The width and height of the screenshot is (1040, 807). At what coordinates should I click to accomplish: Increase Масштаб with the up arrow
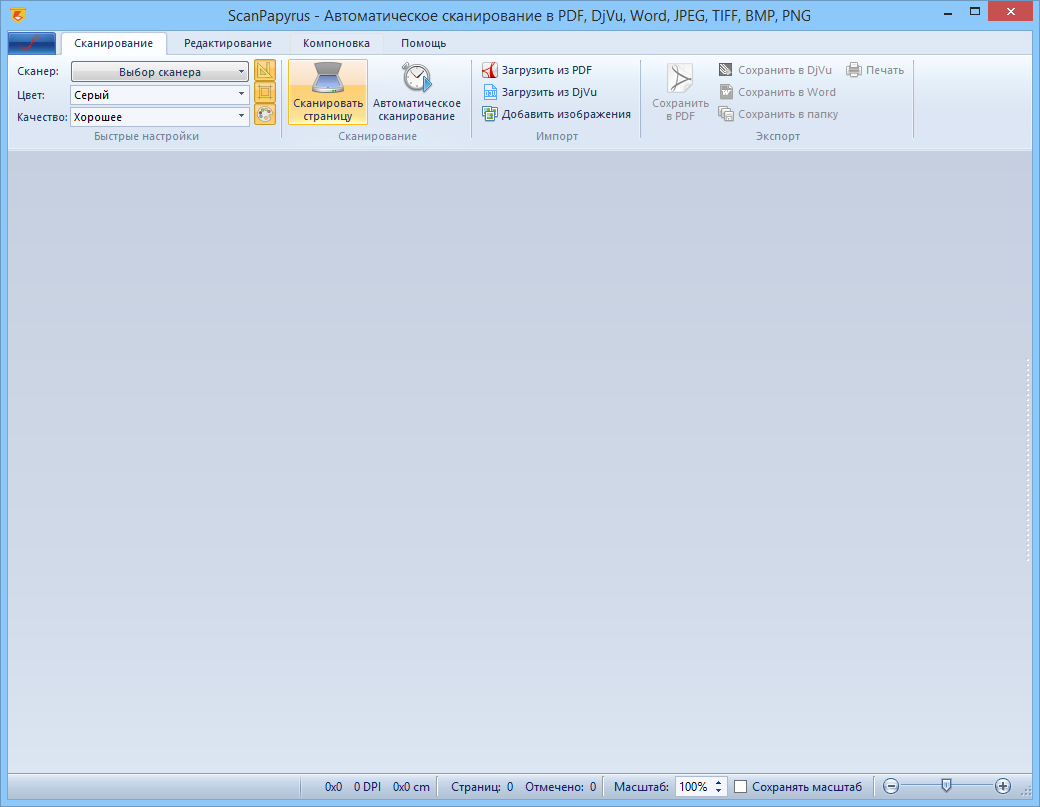click(718, 782)
